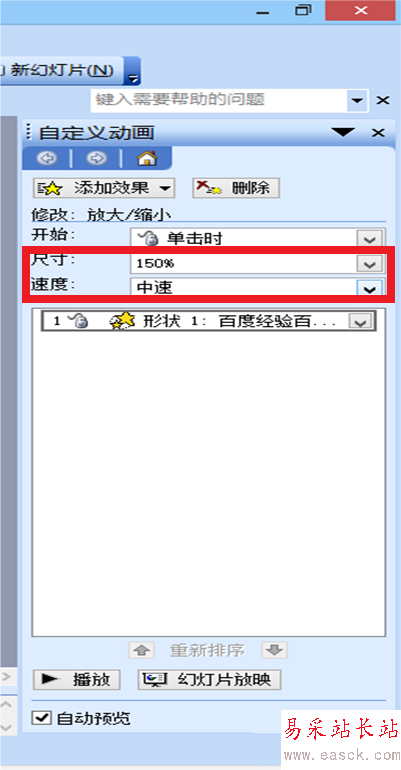Toggle the 自动预览 checkbox
Viewport: 401px width, 770px height.
[42, 718]
